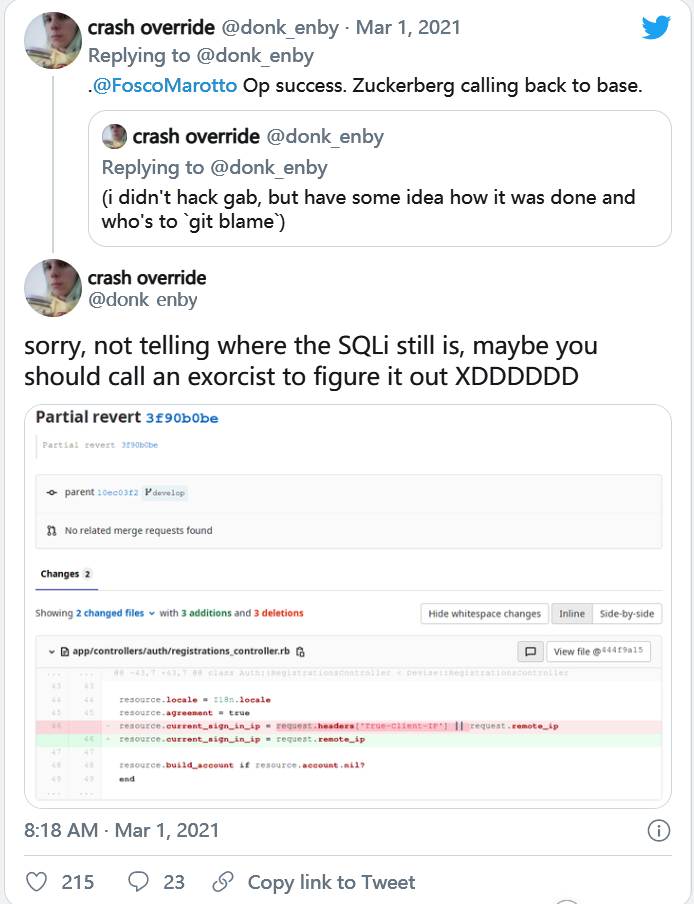Click the develop branch label

[x=165, y=493]
